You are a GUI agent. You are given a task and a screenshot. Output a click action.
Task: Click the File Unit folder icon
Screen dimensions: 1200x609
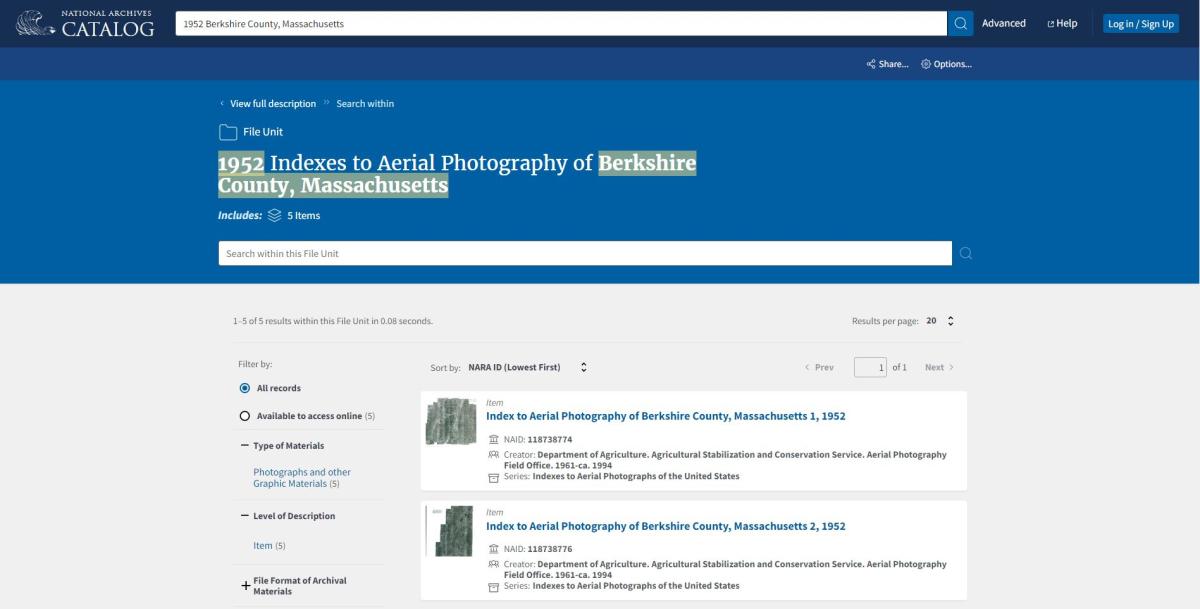pyautogui.click(x=228, y=132)
